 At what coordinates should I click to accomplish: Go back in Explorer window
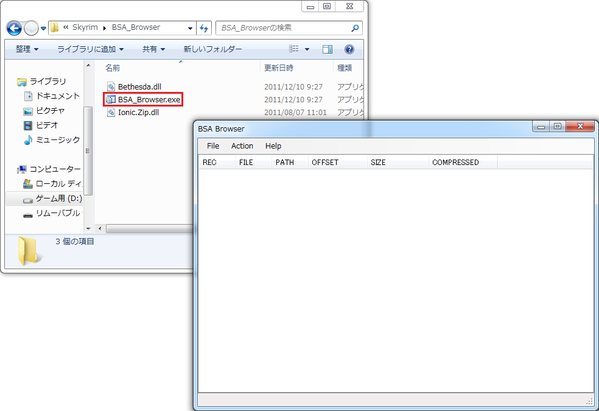pos(14,28)
